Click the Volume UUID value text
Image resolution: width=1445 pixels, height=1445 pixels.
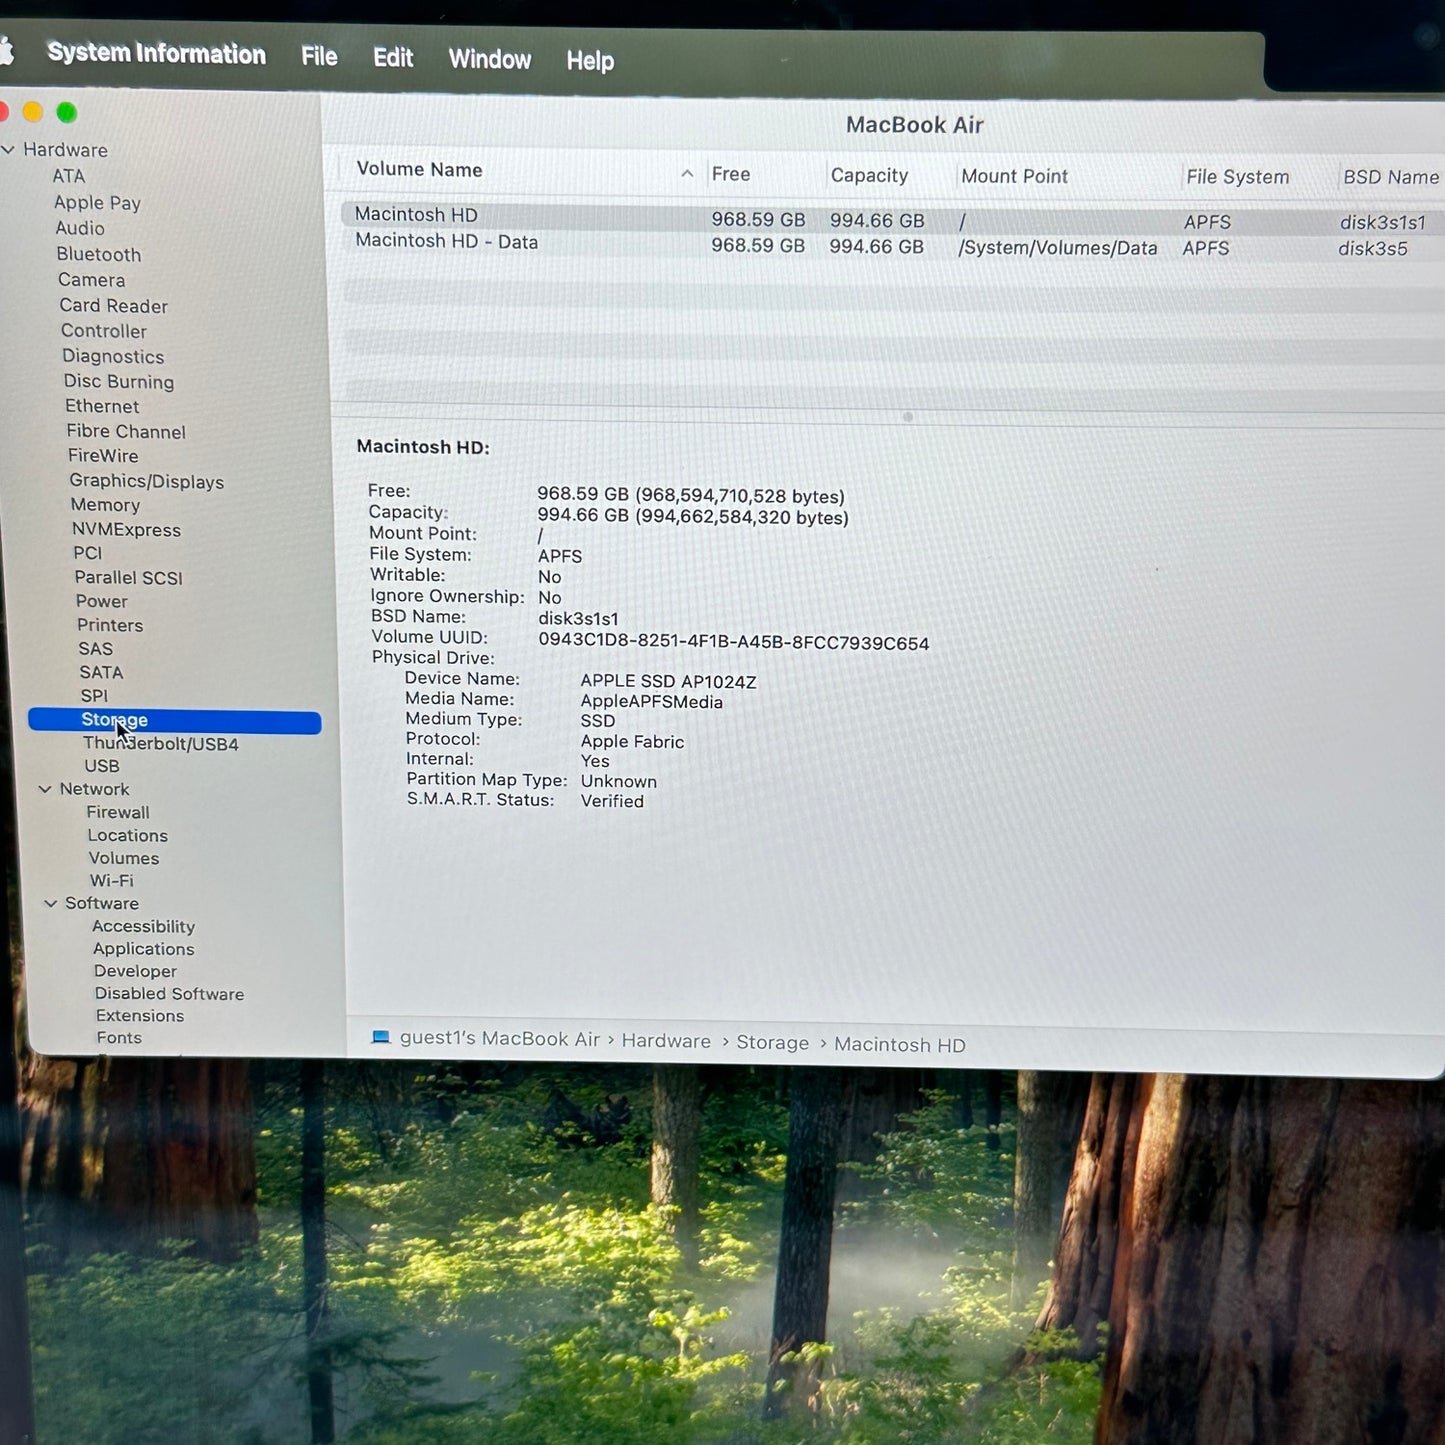(x=734, y=642)
